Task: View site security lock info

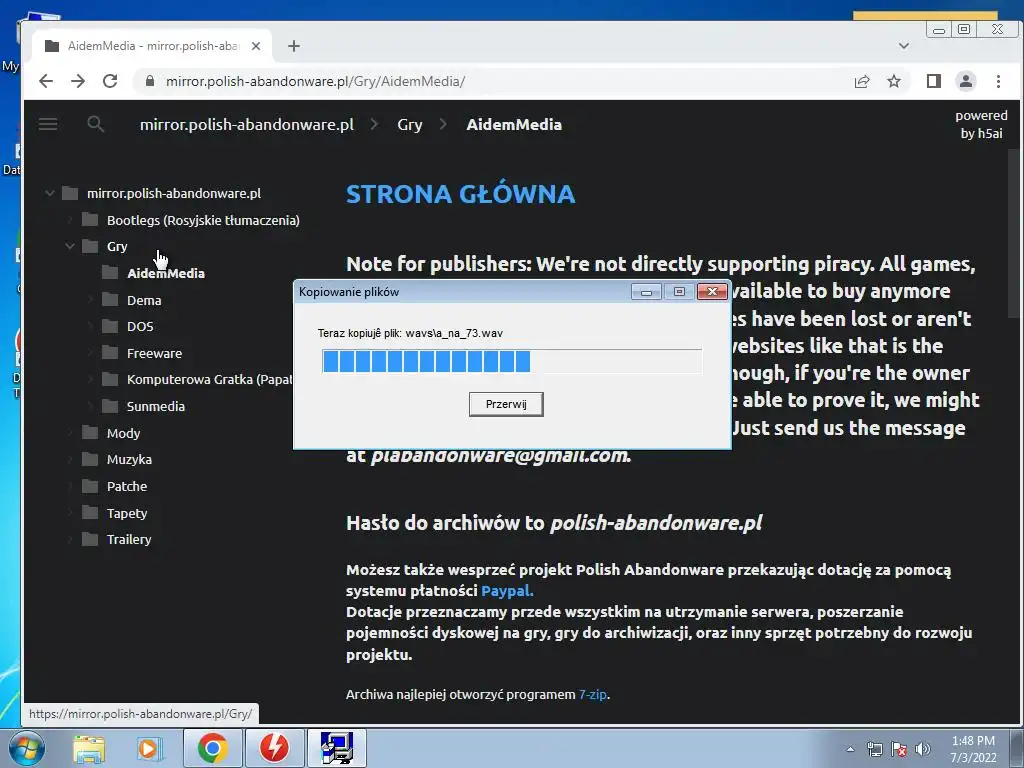Action: pyautogui.click(x=150, y=81)
